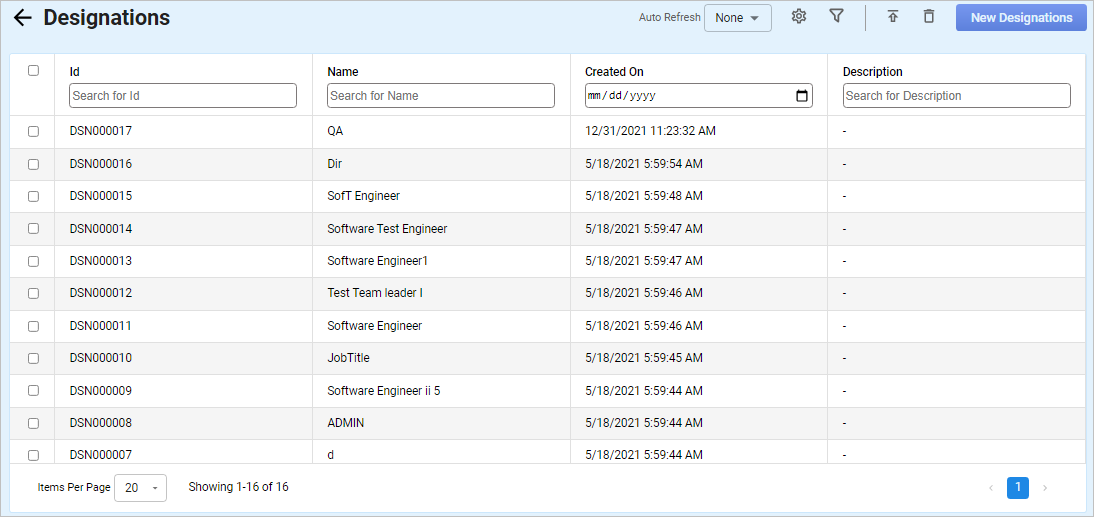This screenshot has height=517, width=1094.
Task: Click the delete trash icon
Action: tap(929, 17)
